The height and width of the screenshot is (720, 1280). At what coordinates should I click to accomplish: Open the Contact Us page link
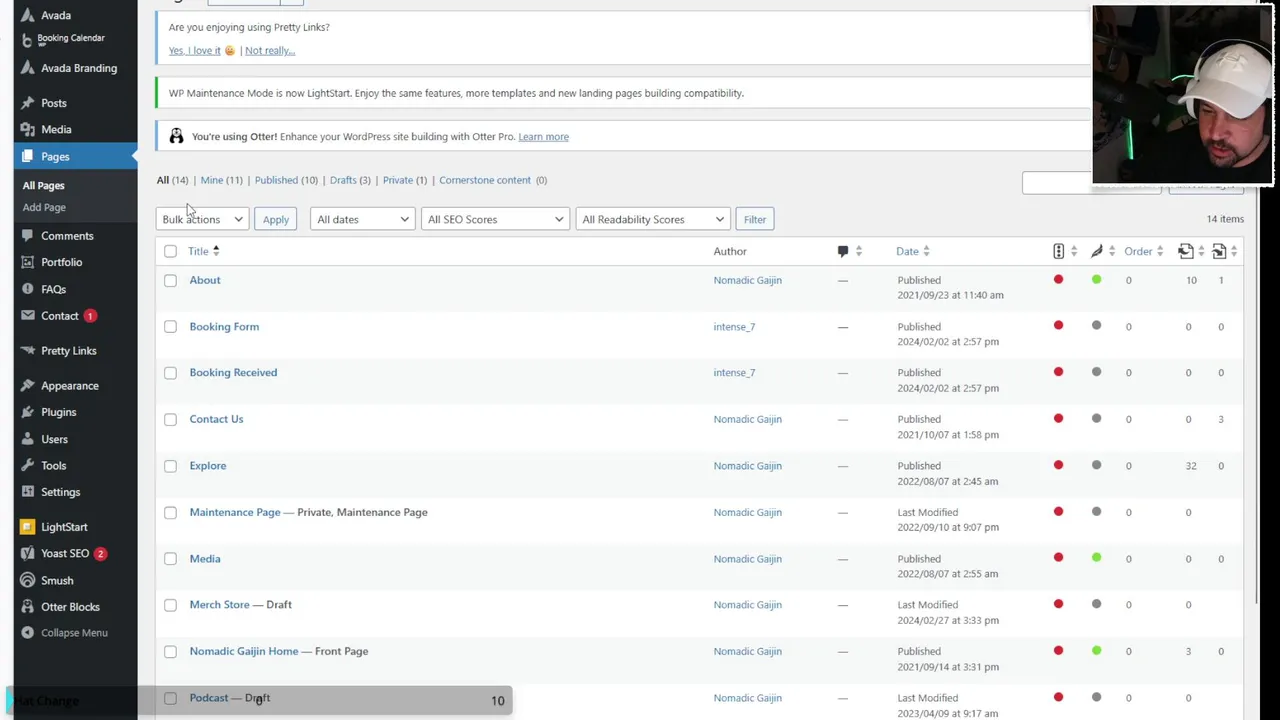216,419
